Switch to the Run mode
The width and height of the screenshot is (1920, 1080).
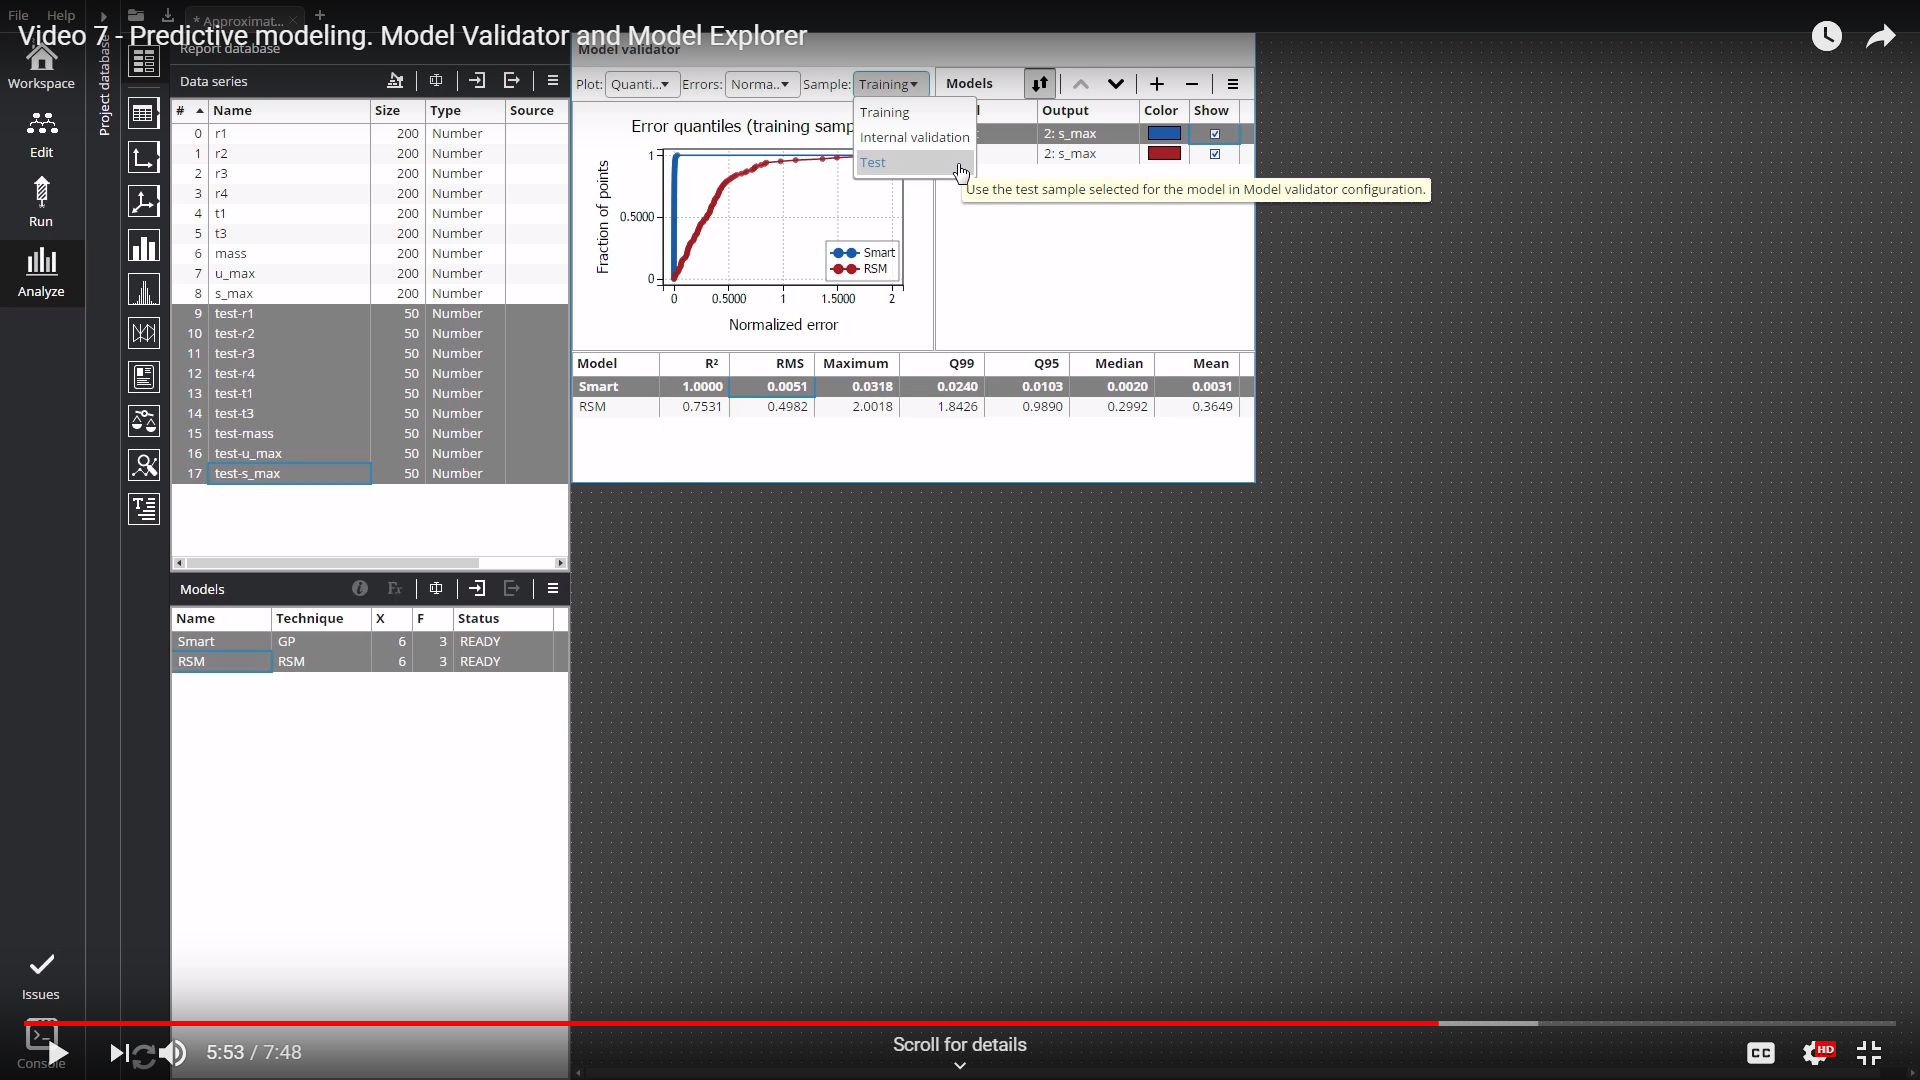pos(41,203)
